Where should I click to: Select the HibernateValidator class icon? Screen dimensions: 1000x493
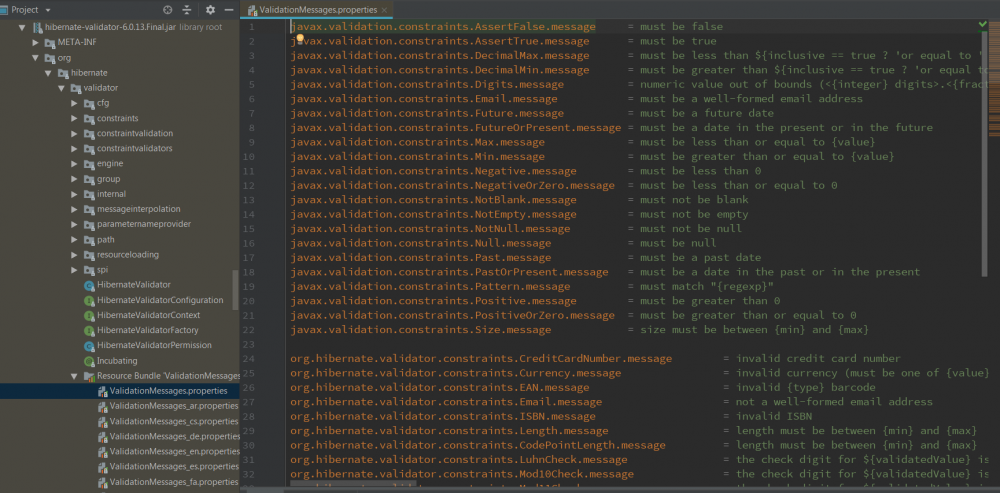[89, 285]
